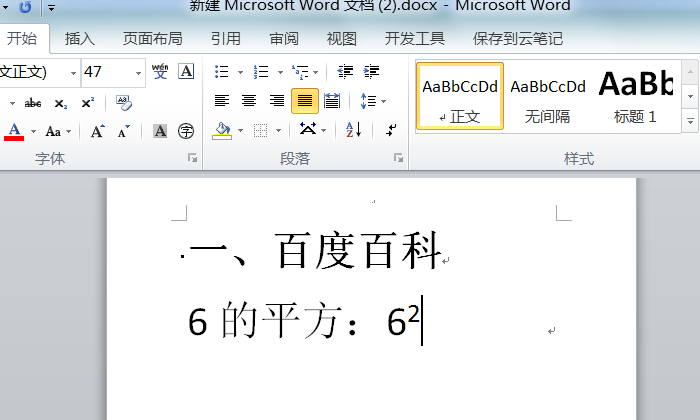Viewport: 700px width, 420px height.
Task: Toggle superscript formatting
Action: point(88,103)
